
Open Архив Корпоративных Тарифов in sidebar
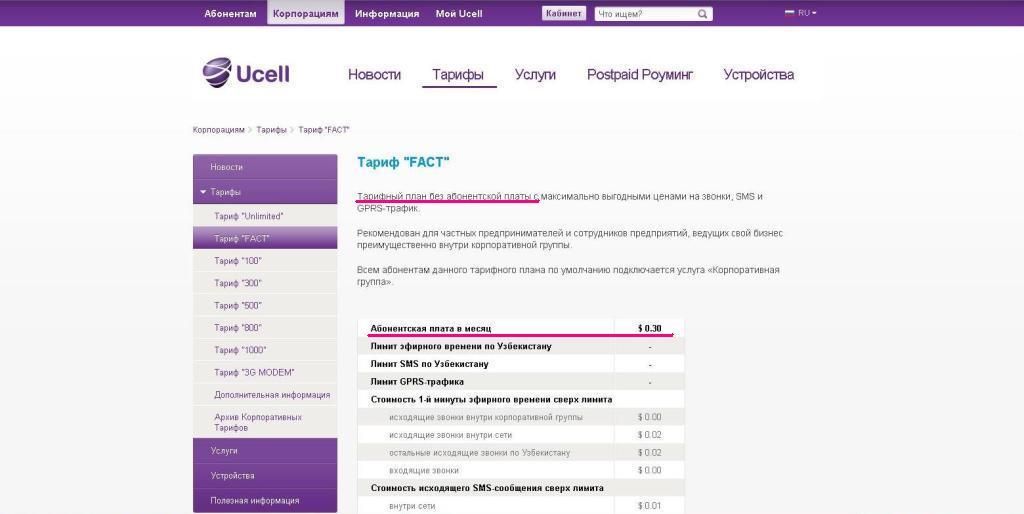pyautogui.click(x=265, y=422)
